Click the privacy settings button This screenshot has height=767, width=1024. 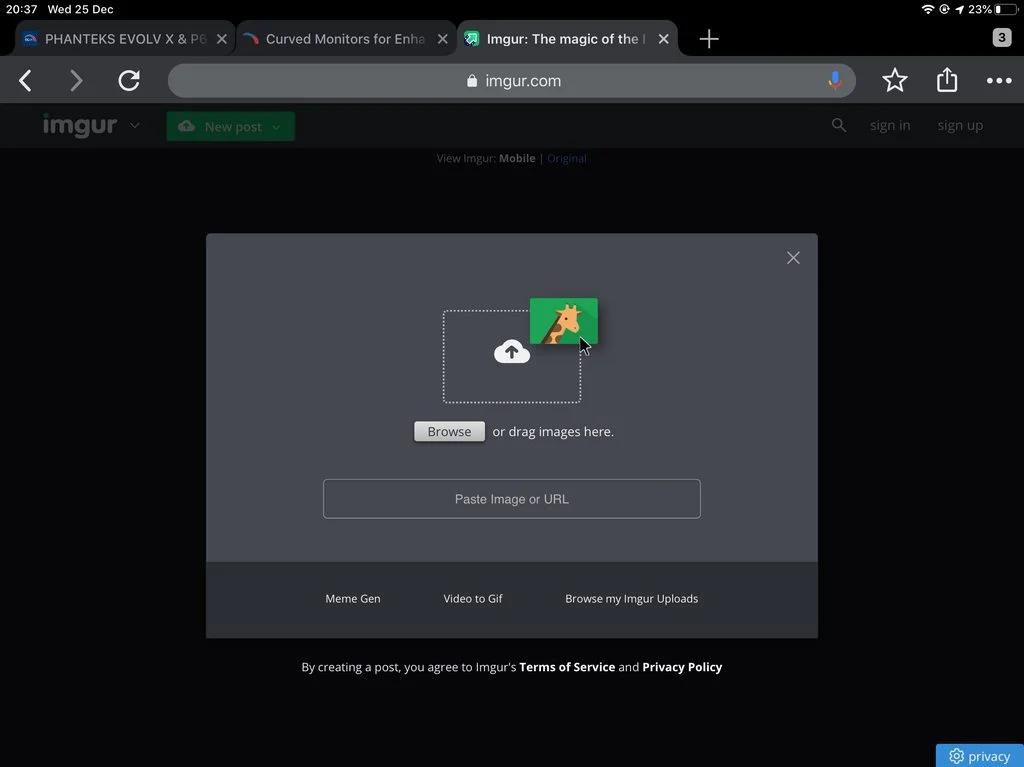pyautogui.click(x=980, y=755)
